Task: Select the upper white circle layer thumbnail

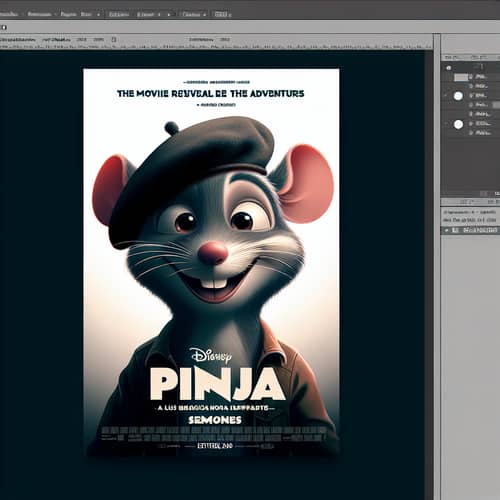Action: click(x=458, y=96)
